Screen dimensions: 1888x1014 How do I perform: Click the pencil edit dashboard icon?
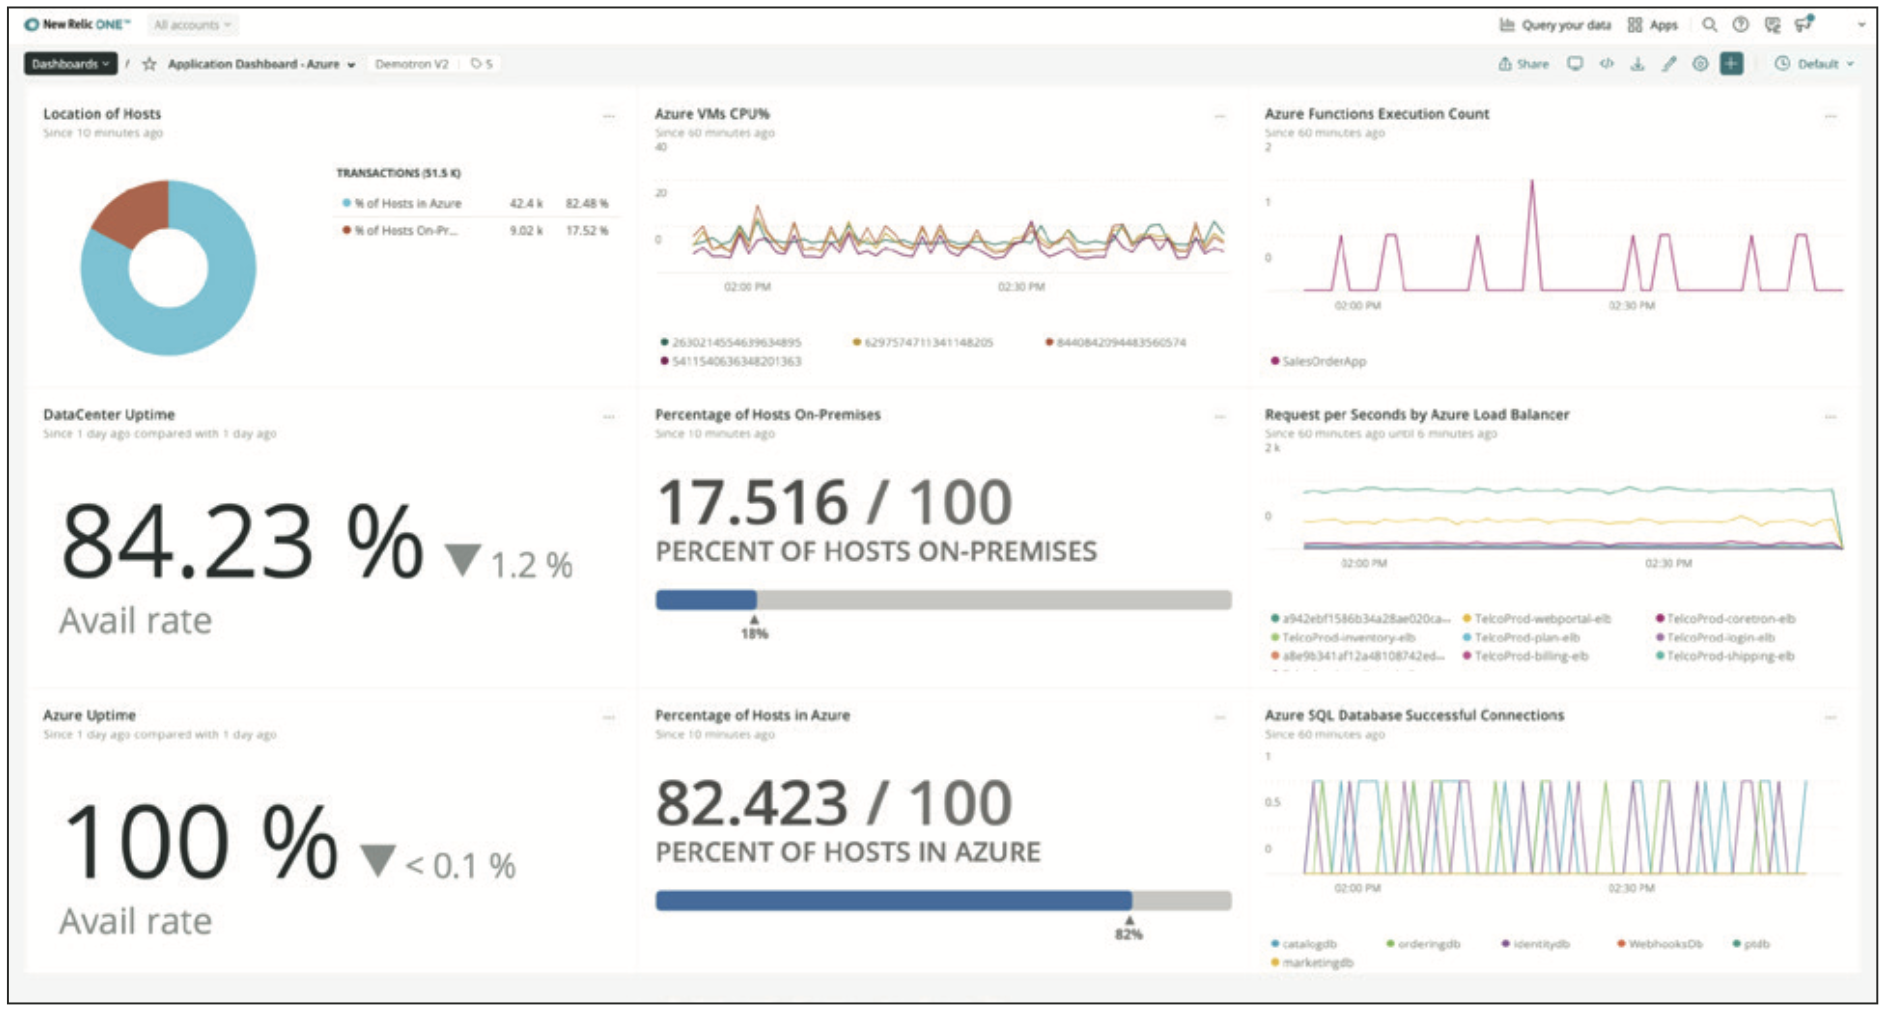1668,64
